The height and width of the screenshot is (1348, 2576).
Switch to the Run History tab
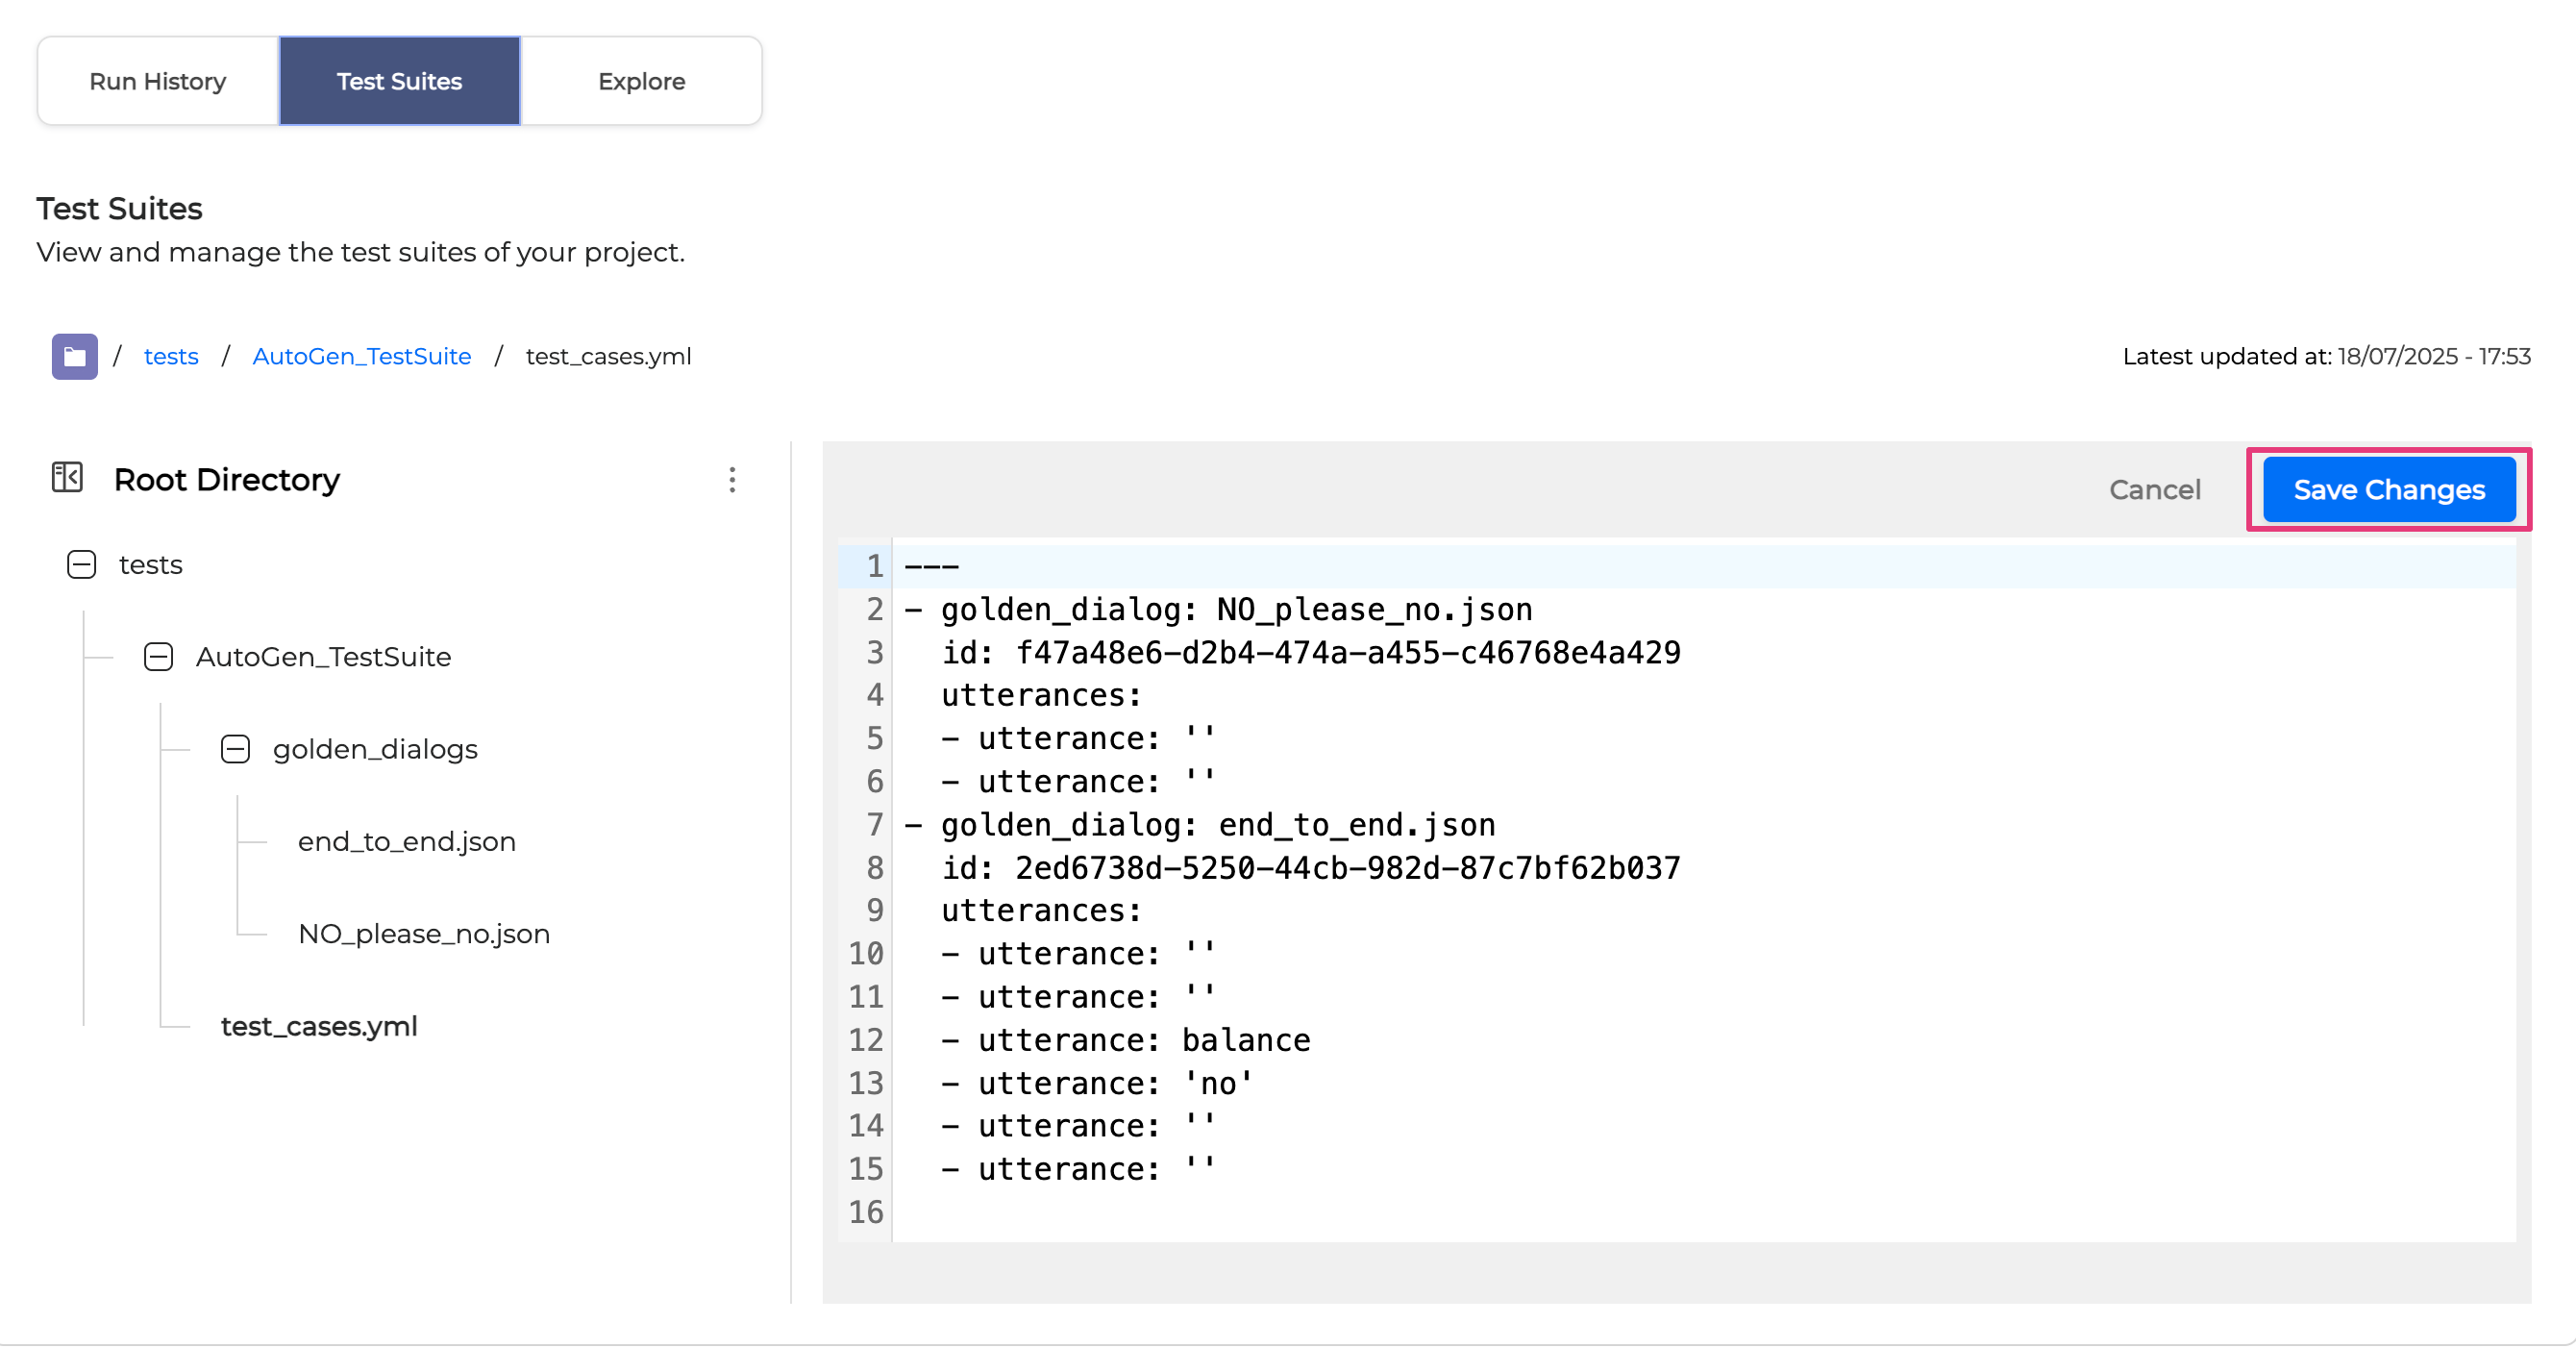tap(157, 81)
